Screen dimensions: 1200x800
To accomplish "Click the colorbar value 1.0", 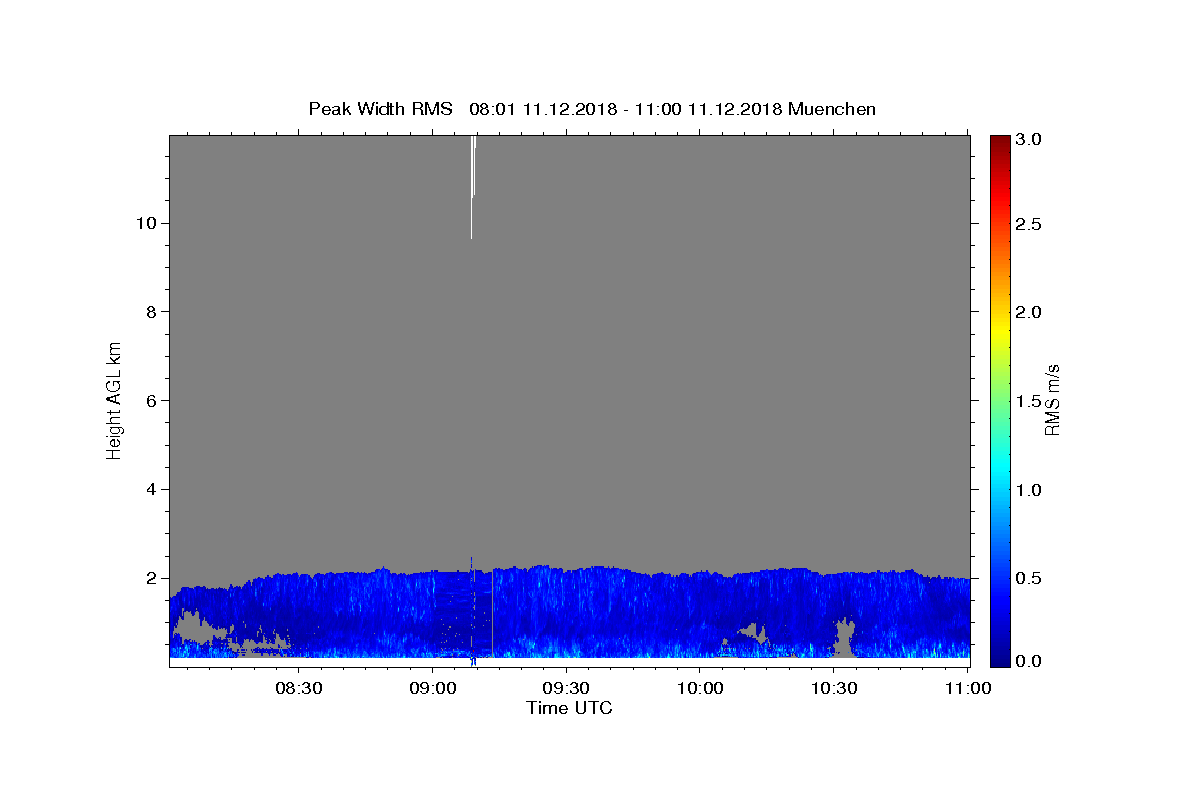I will [1029, 490].
